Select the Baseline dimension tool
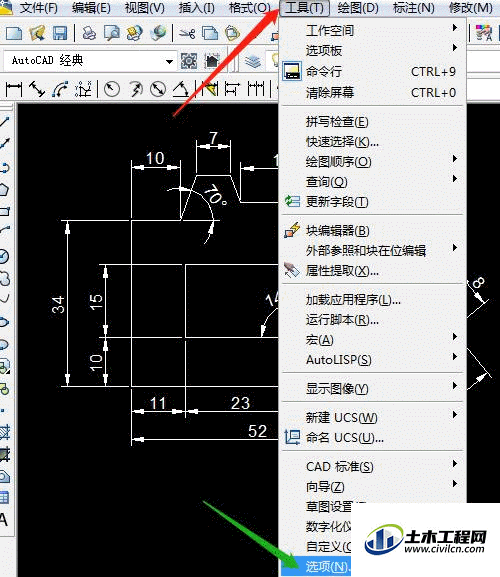This screenshot has height=577, width=500. 232,89
